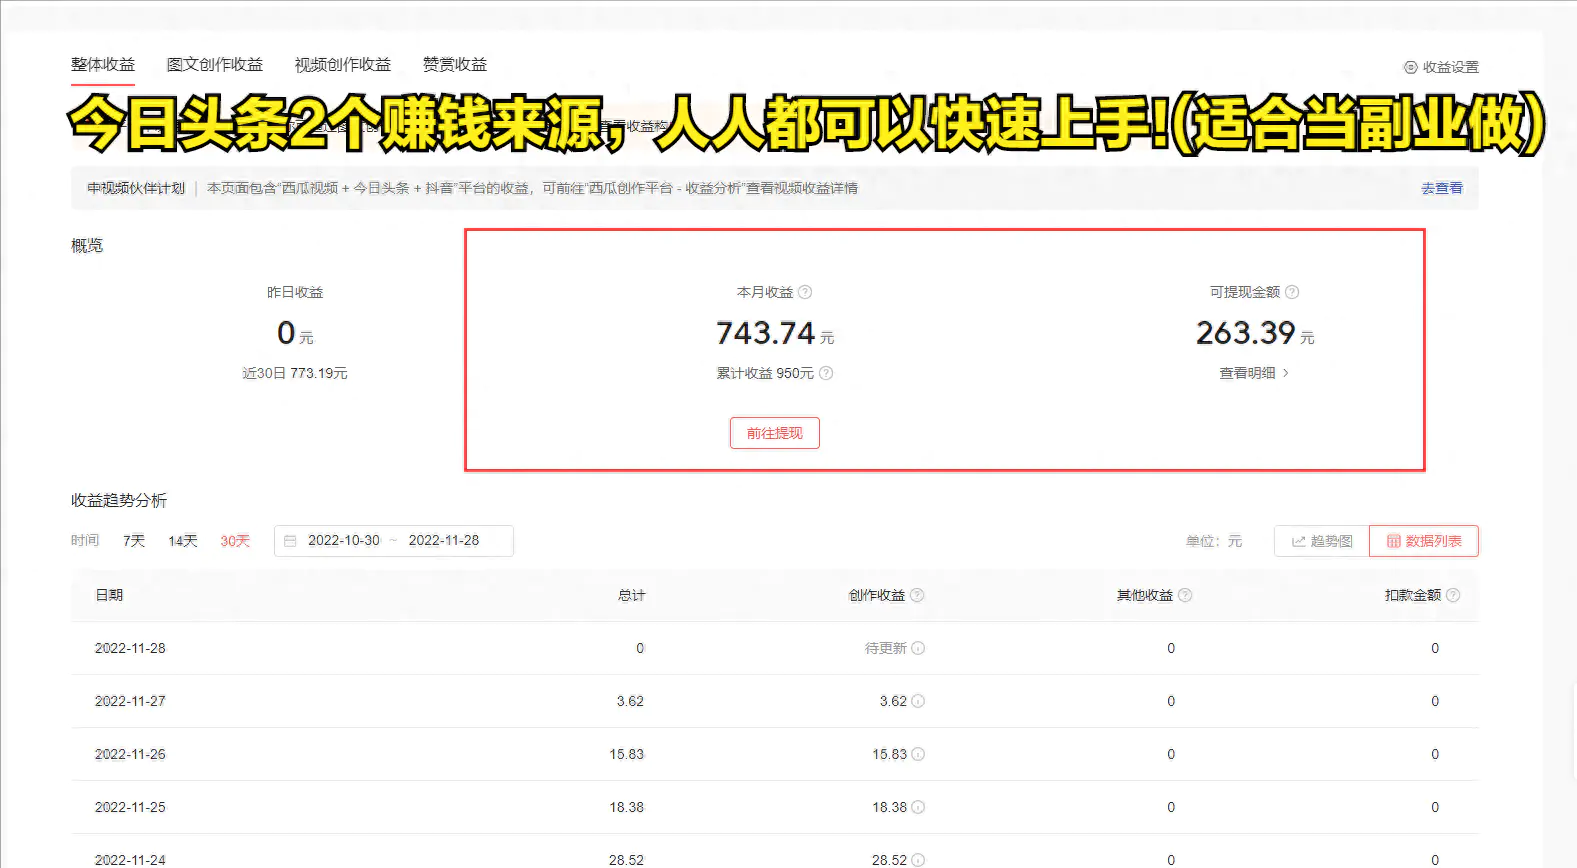
Task: Click date cell 2022-11-25
Action: [130, 807]
